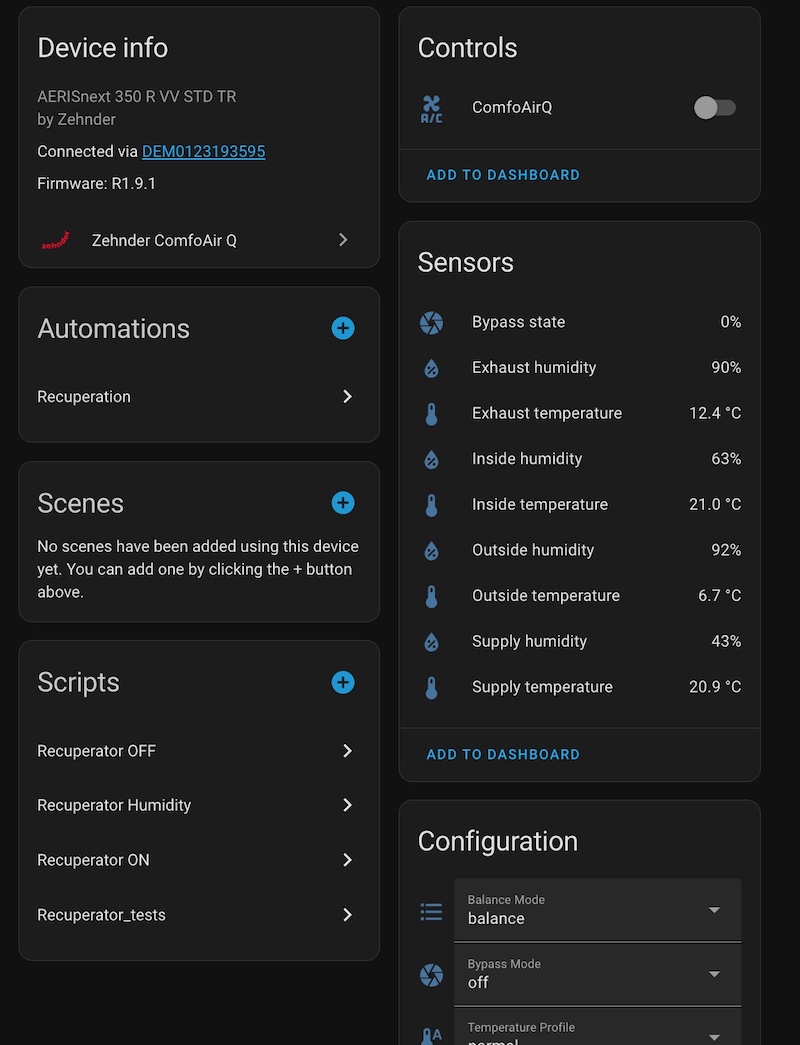Click the ComfoAirQ fan icon in Controls

(432, 107)
